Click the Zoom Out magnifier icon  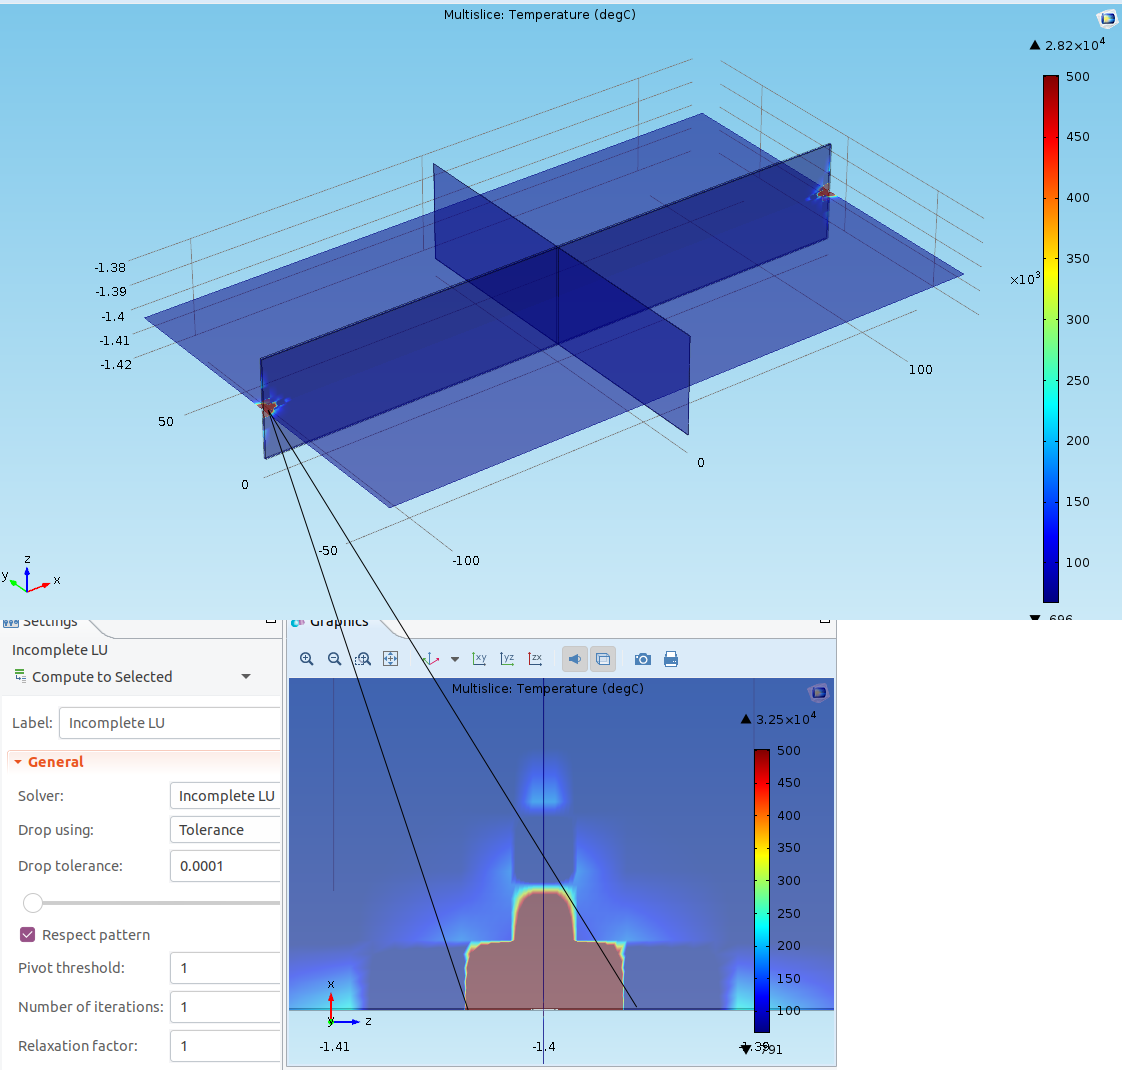click(x=334, y=659)
